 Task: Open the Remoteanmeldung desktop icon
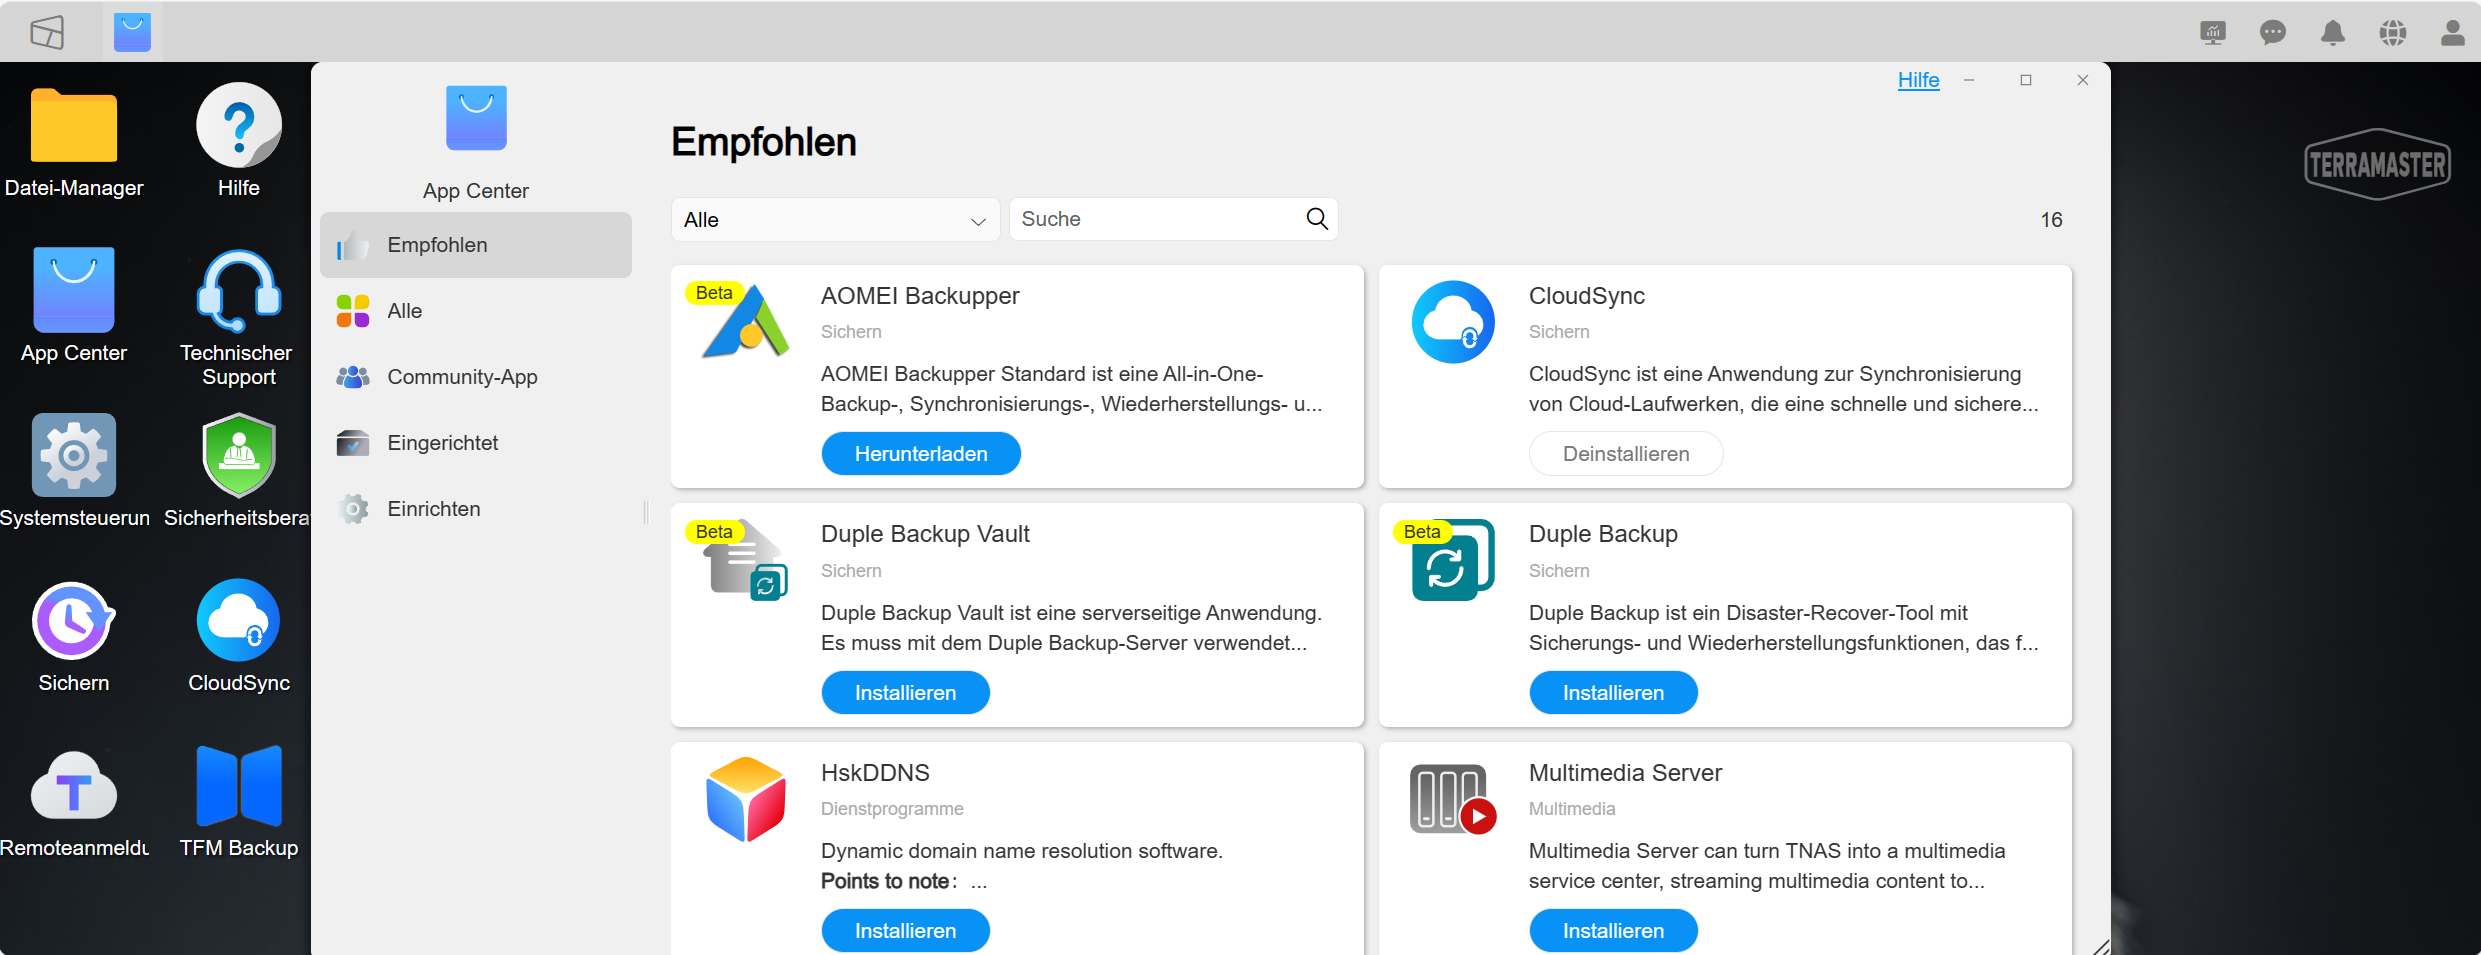point(74,786)
